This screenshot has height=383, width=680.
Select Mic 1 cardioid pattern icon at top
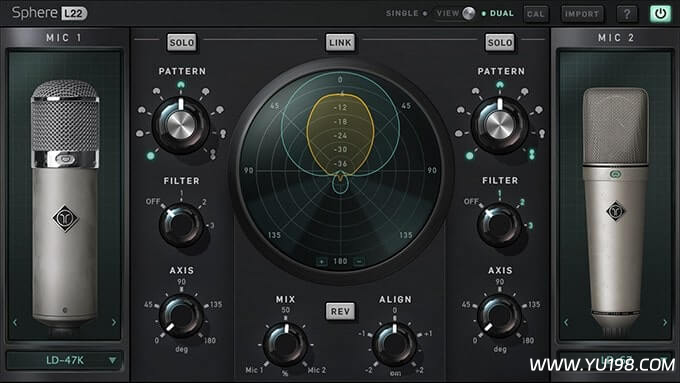click(181, 85)
